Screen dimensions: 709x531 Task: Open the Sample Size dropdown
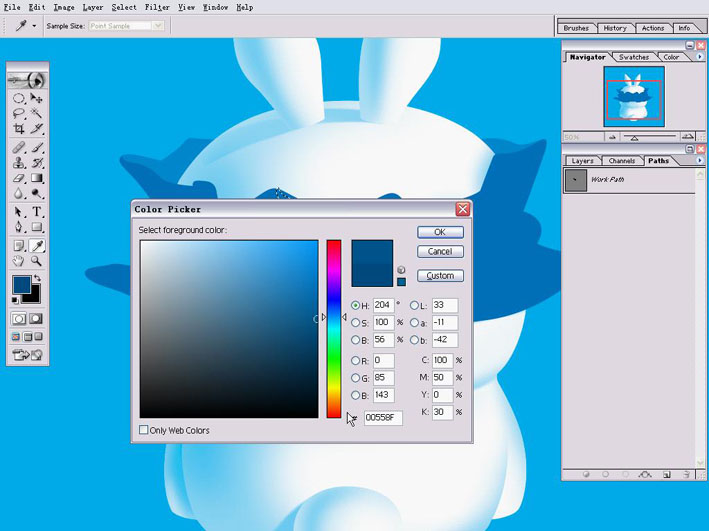coord(158,26)
